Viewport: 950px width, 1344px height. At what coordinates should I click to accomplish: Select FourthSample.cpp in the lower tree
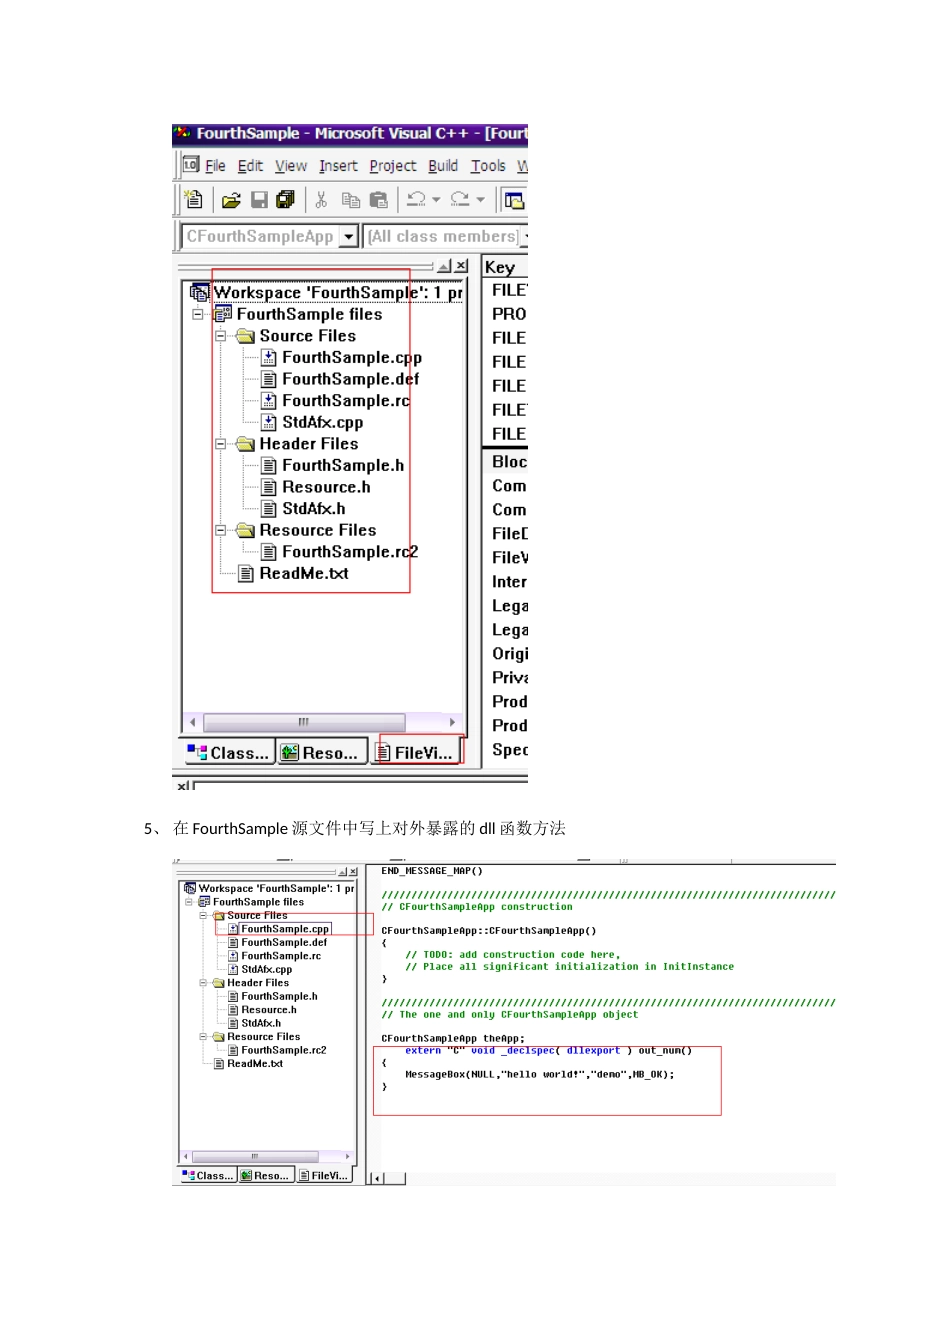pos(284,929)
